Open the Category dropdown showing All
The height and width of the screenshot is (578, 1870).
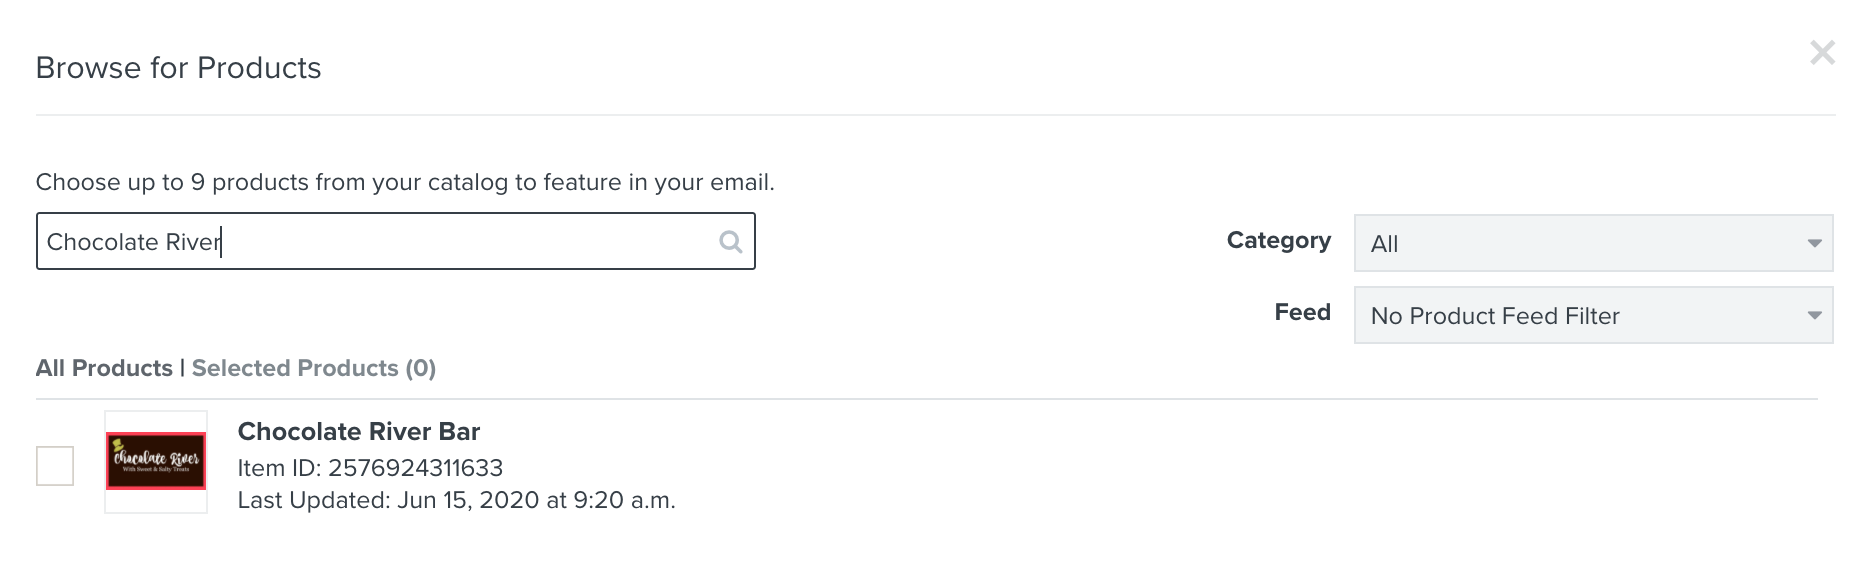point(1593,243)
